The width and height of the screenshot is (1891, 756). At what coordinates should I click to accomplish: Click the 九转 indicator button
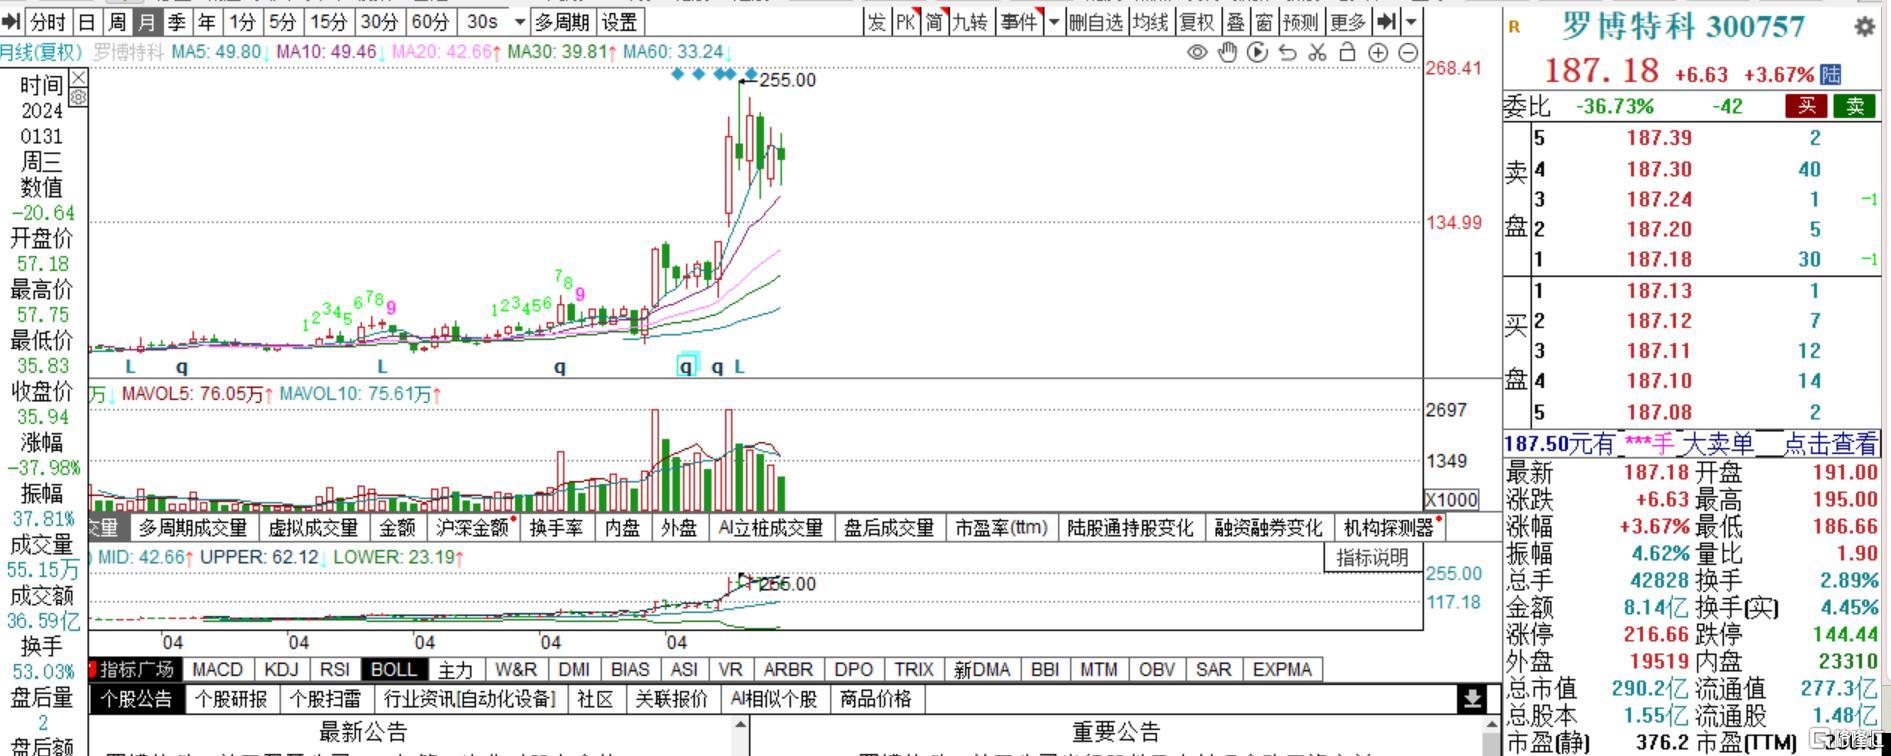(969, 21)
